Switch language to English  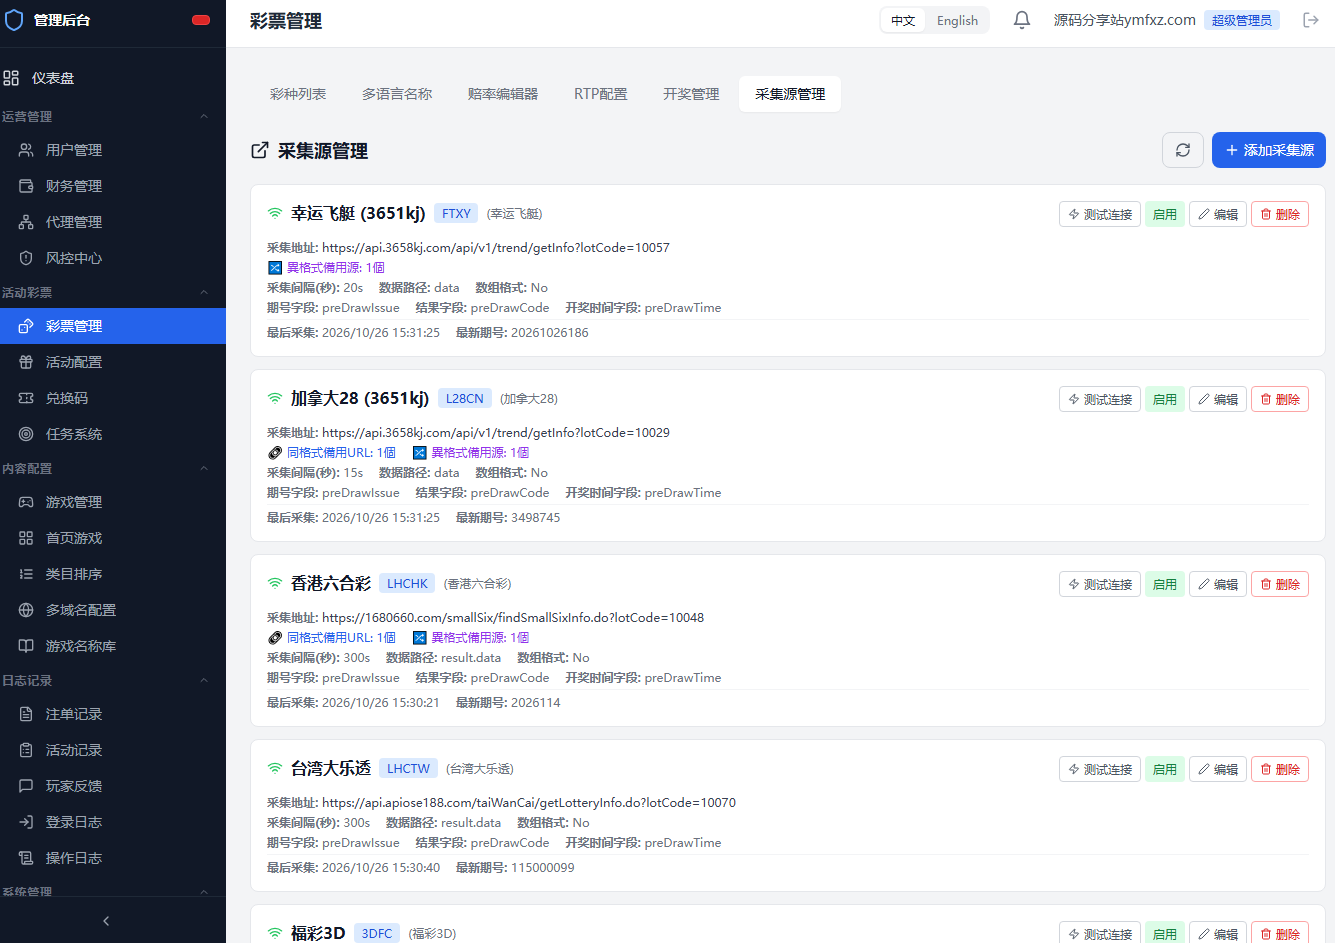tap(957, 20)
